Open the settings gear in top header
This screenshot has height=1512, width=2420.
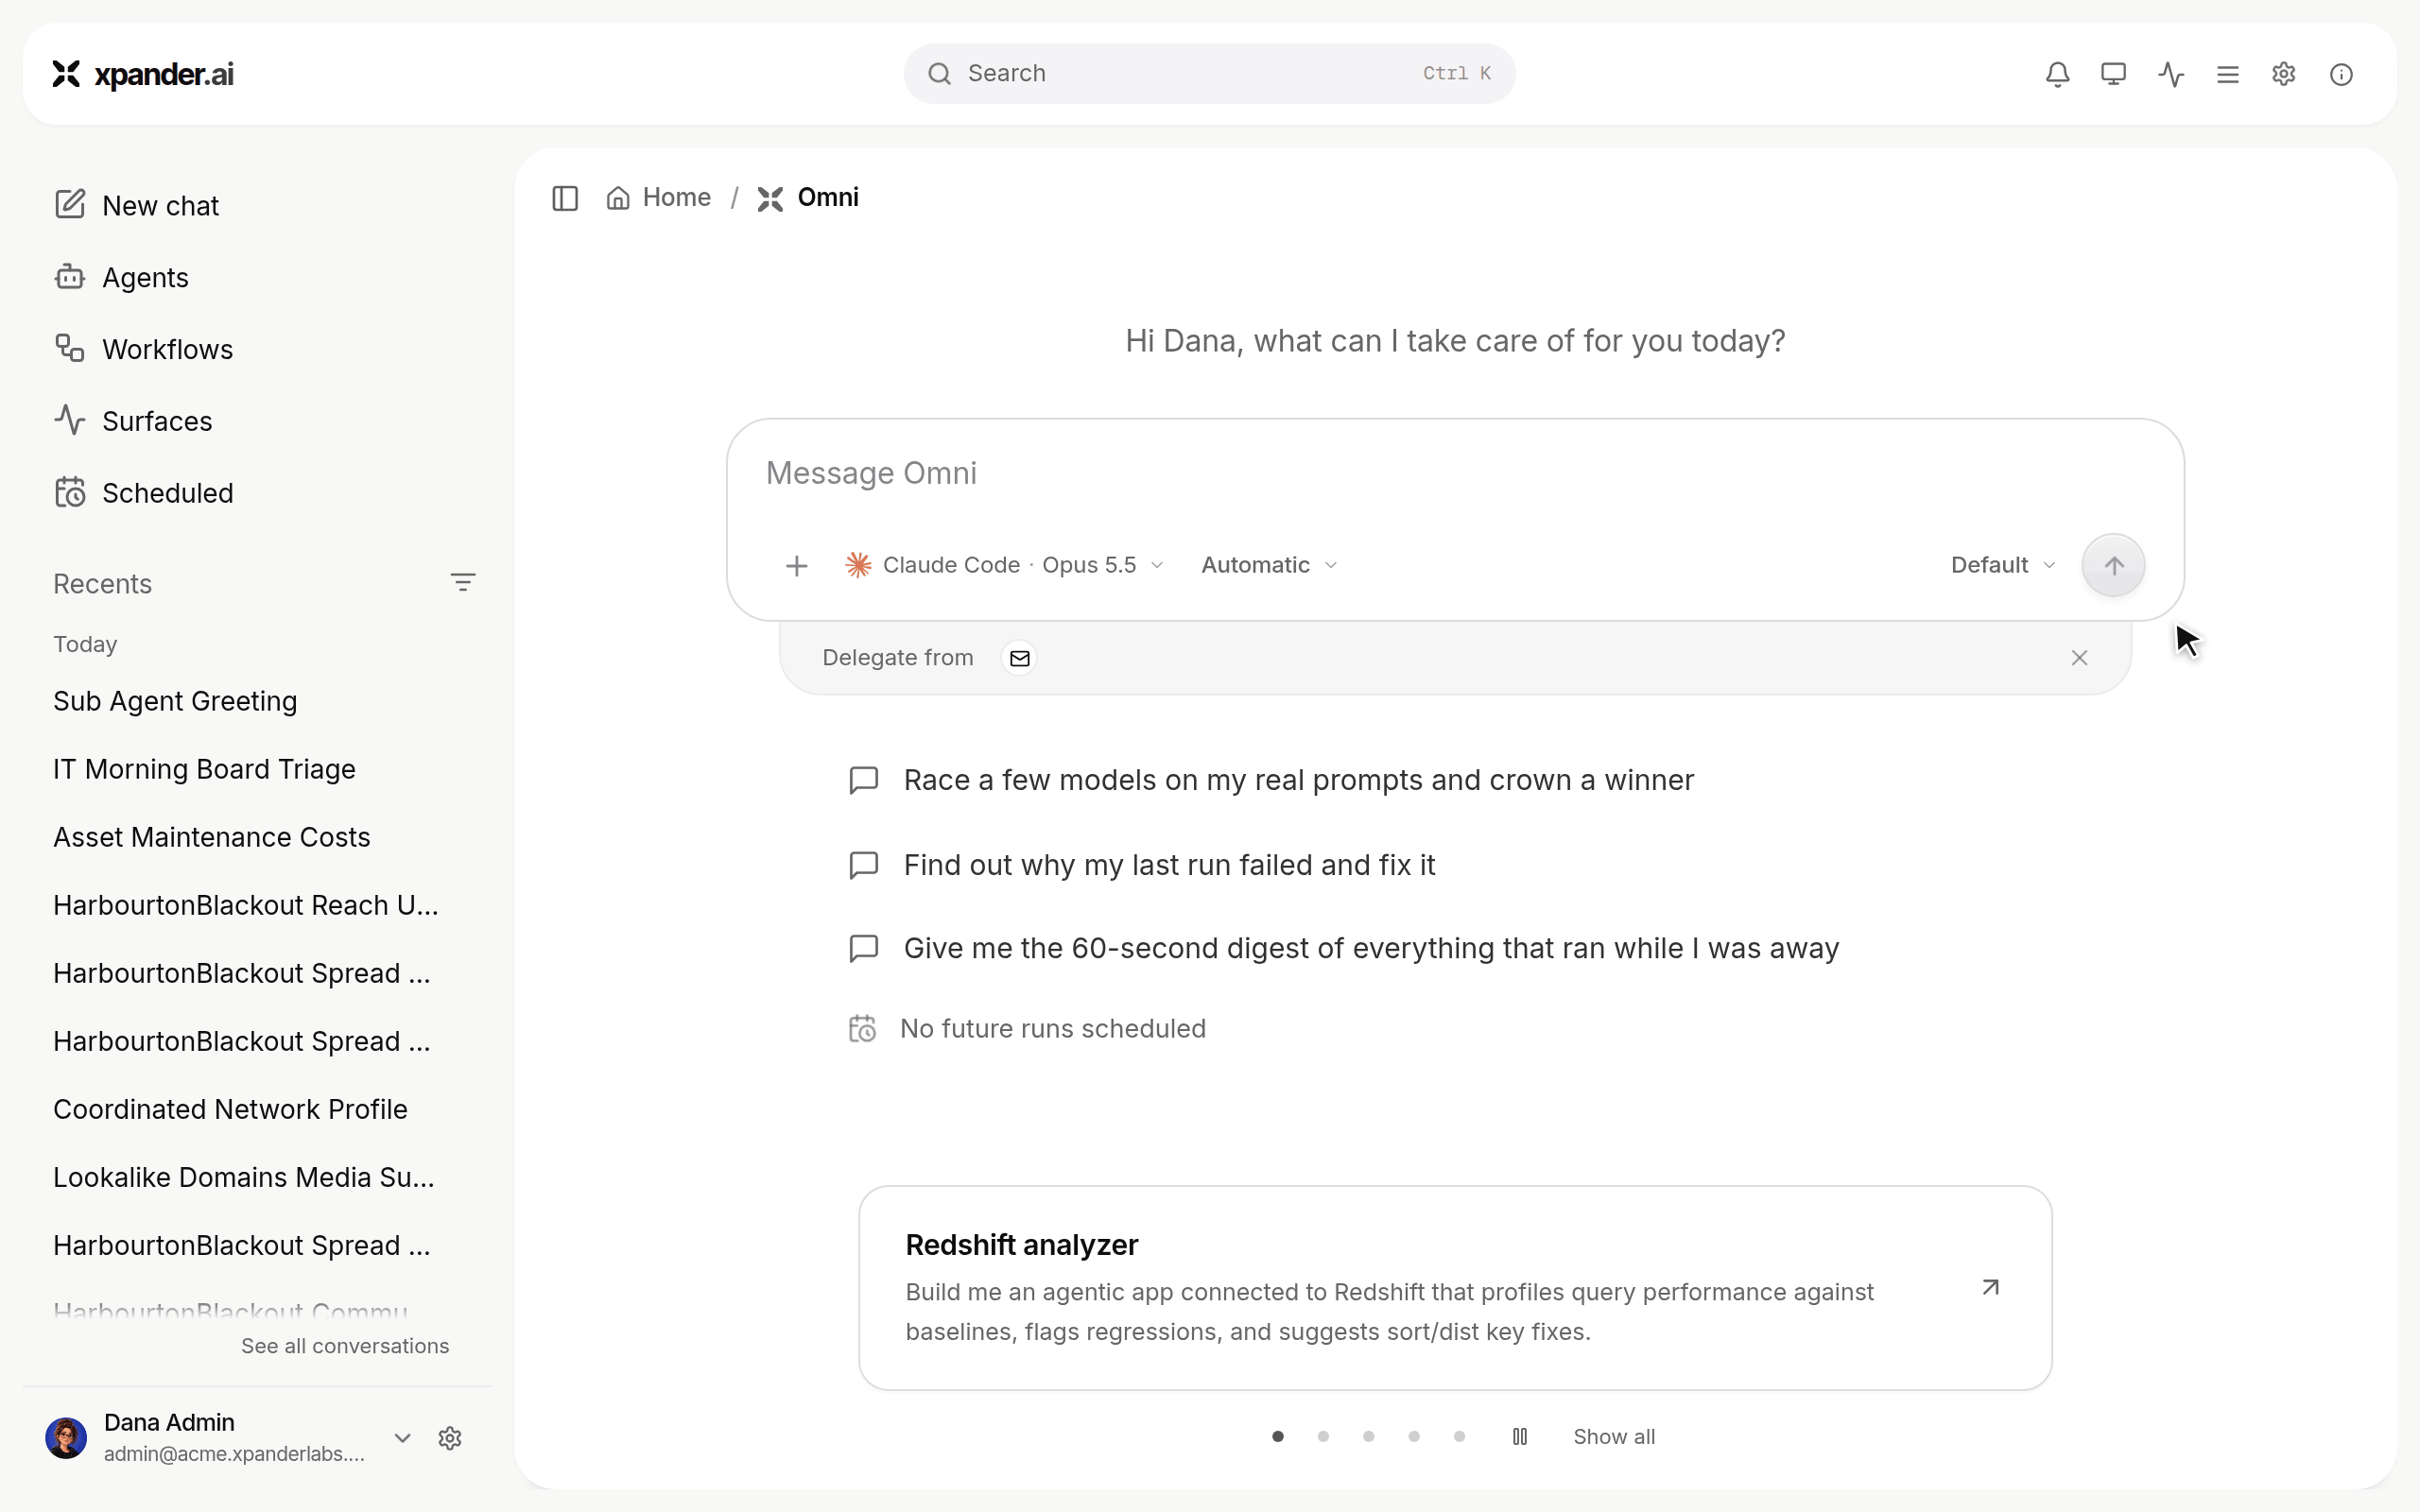point(2284,74)
